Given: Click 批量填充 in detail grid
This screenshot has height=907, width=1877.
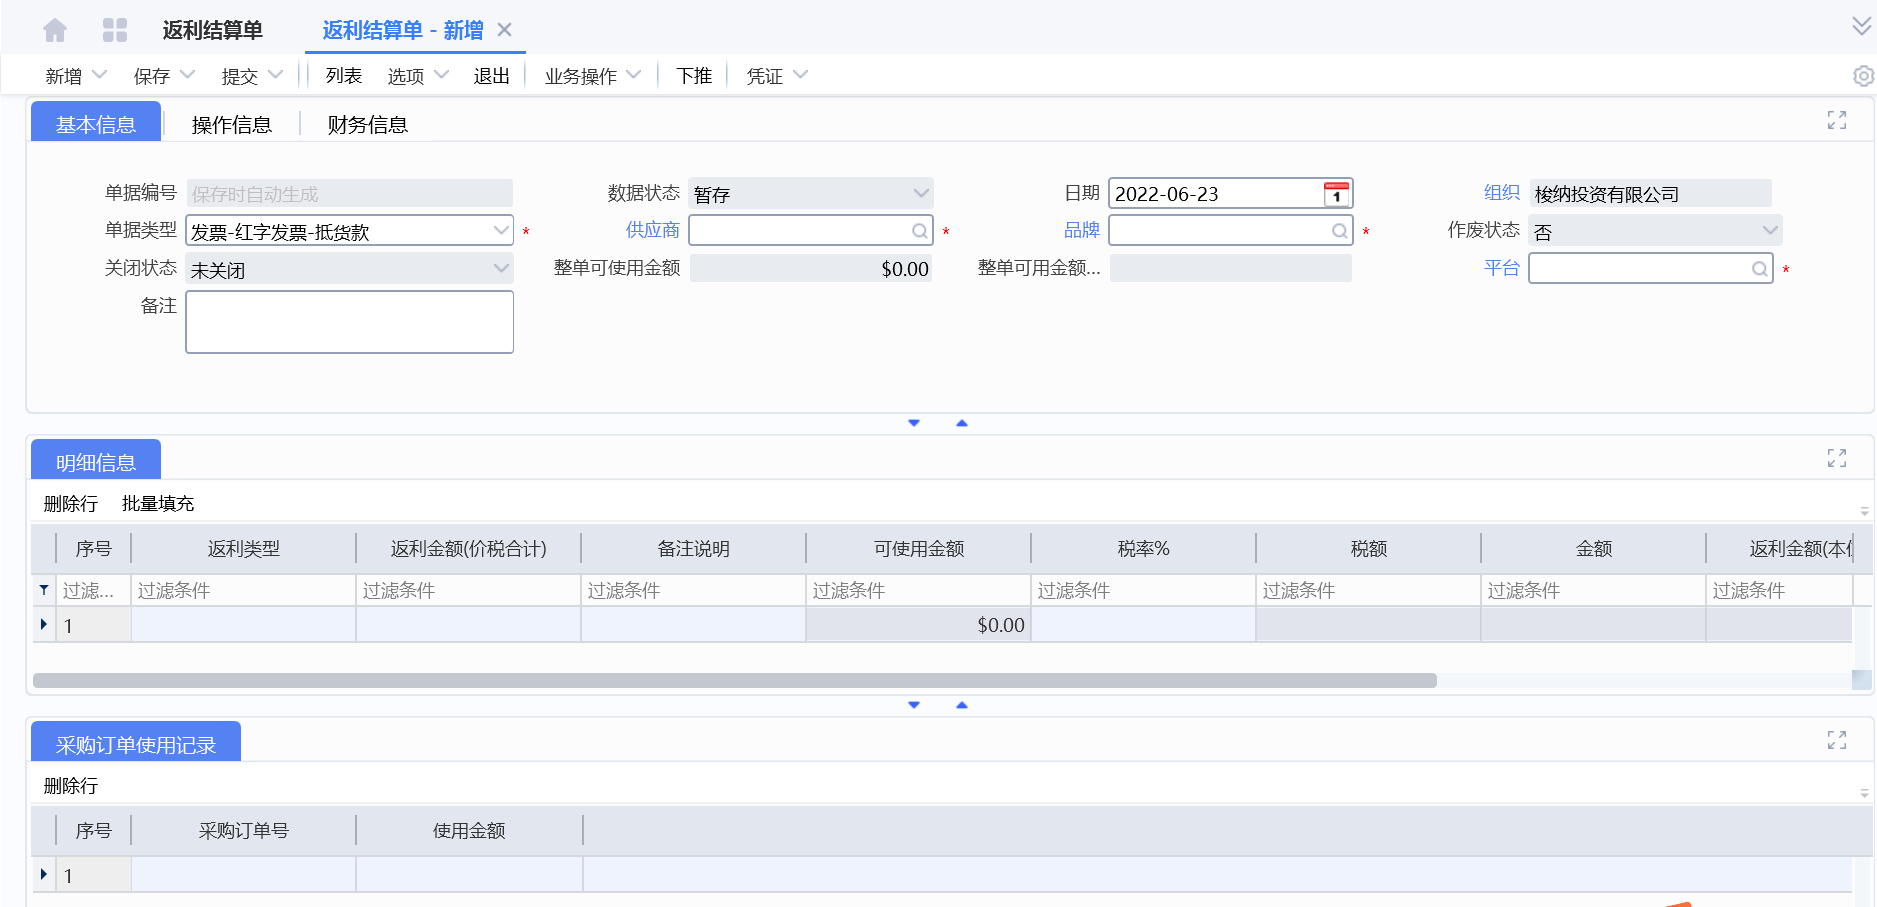Looking at the screenshot, I should pos(158,504).
